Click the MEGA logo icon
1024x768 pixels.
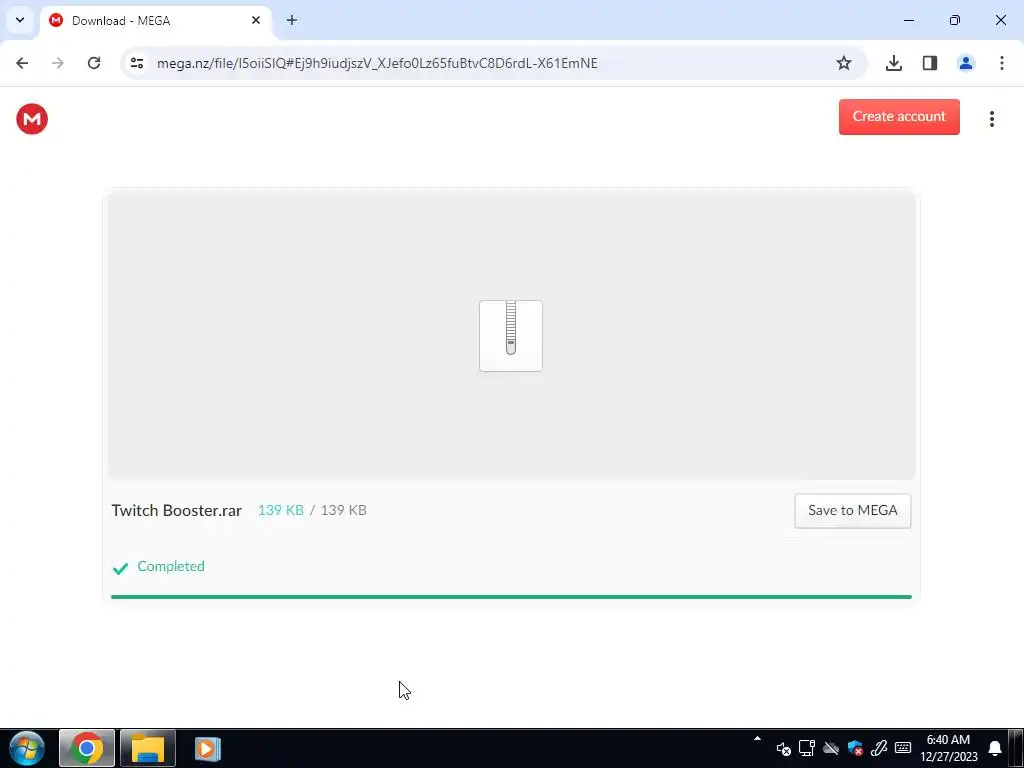coord(32,119)
